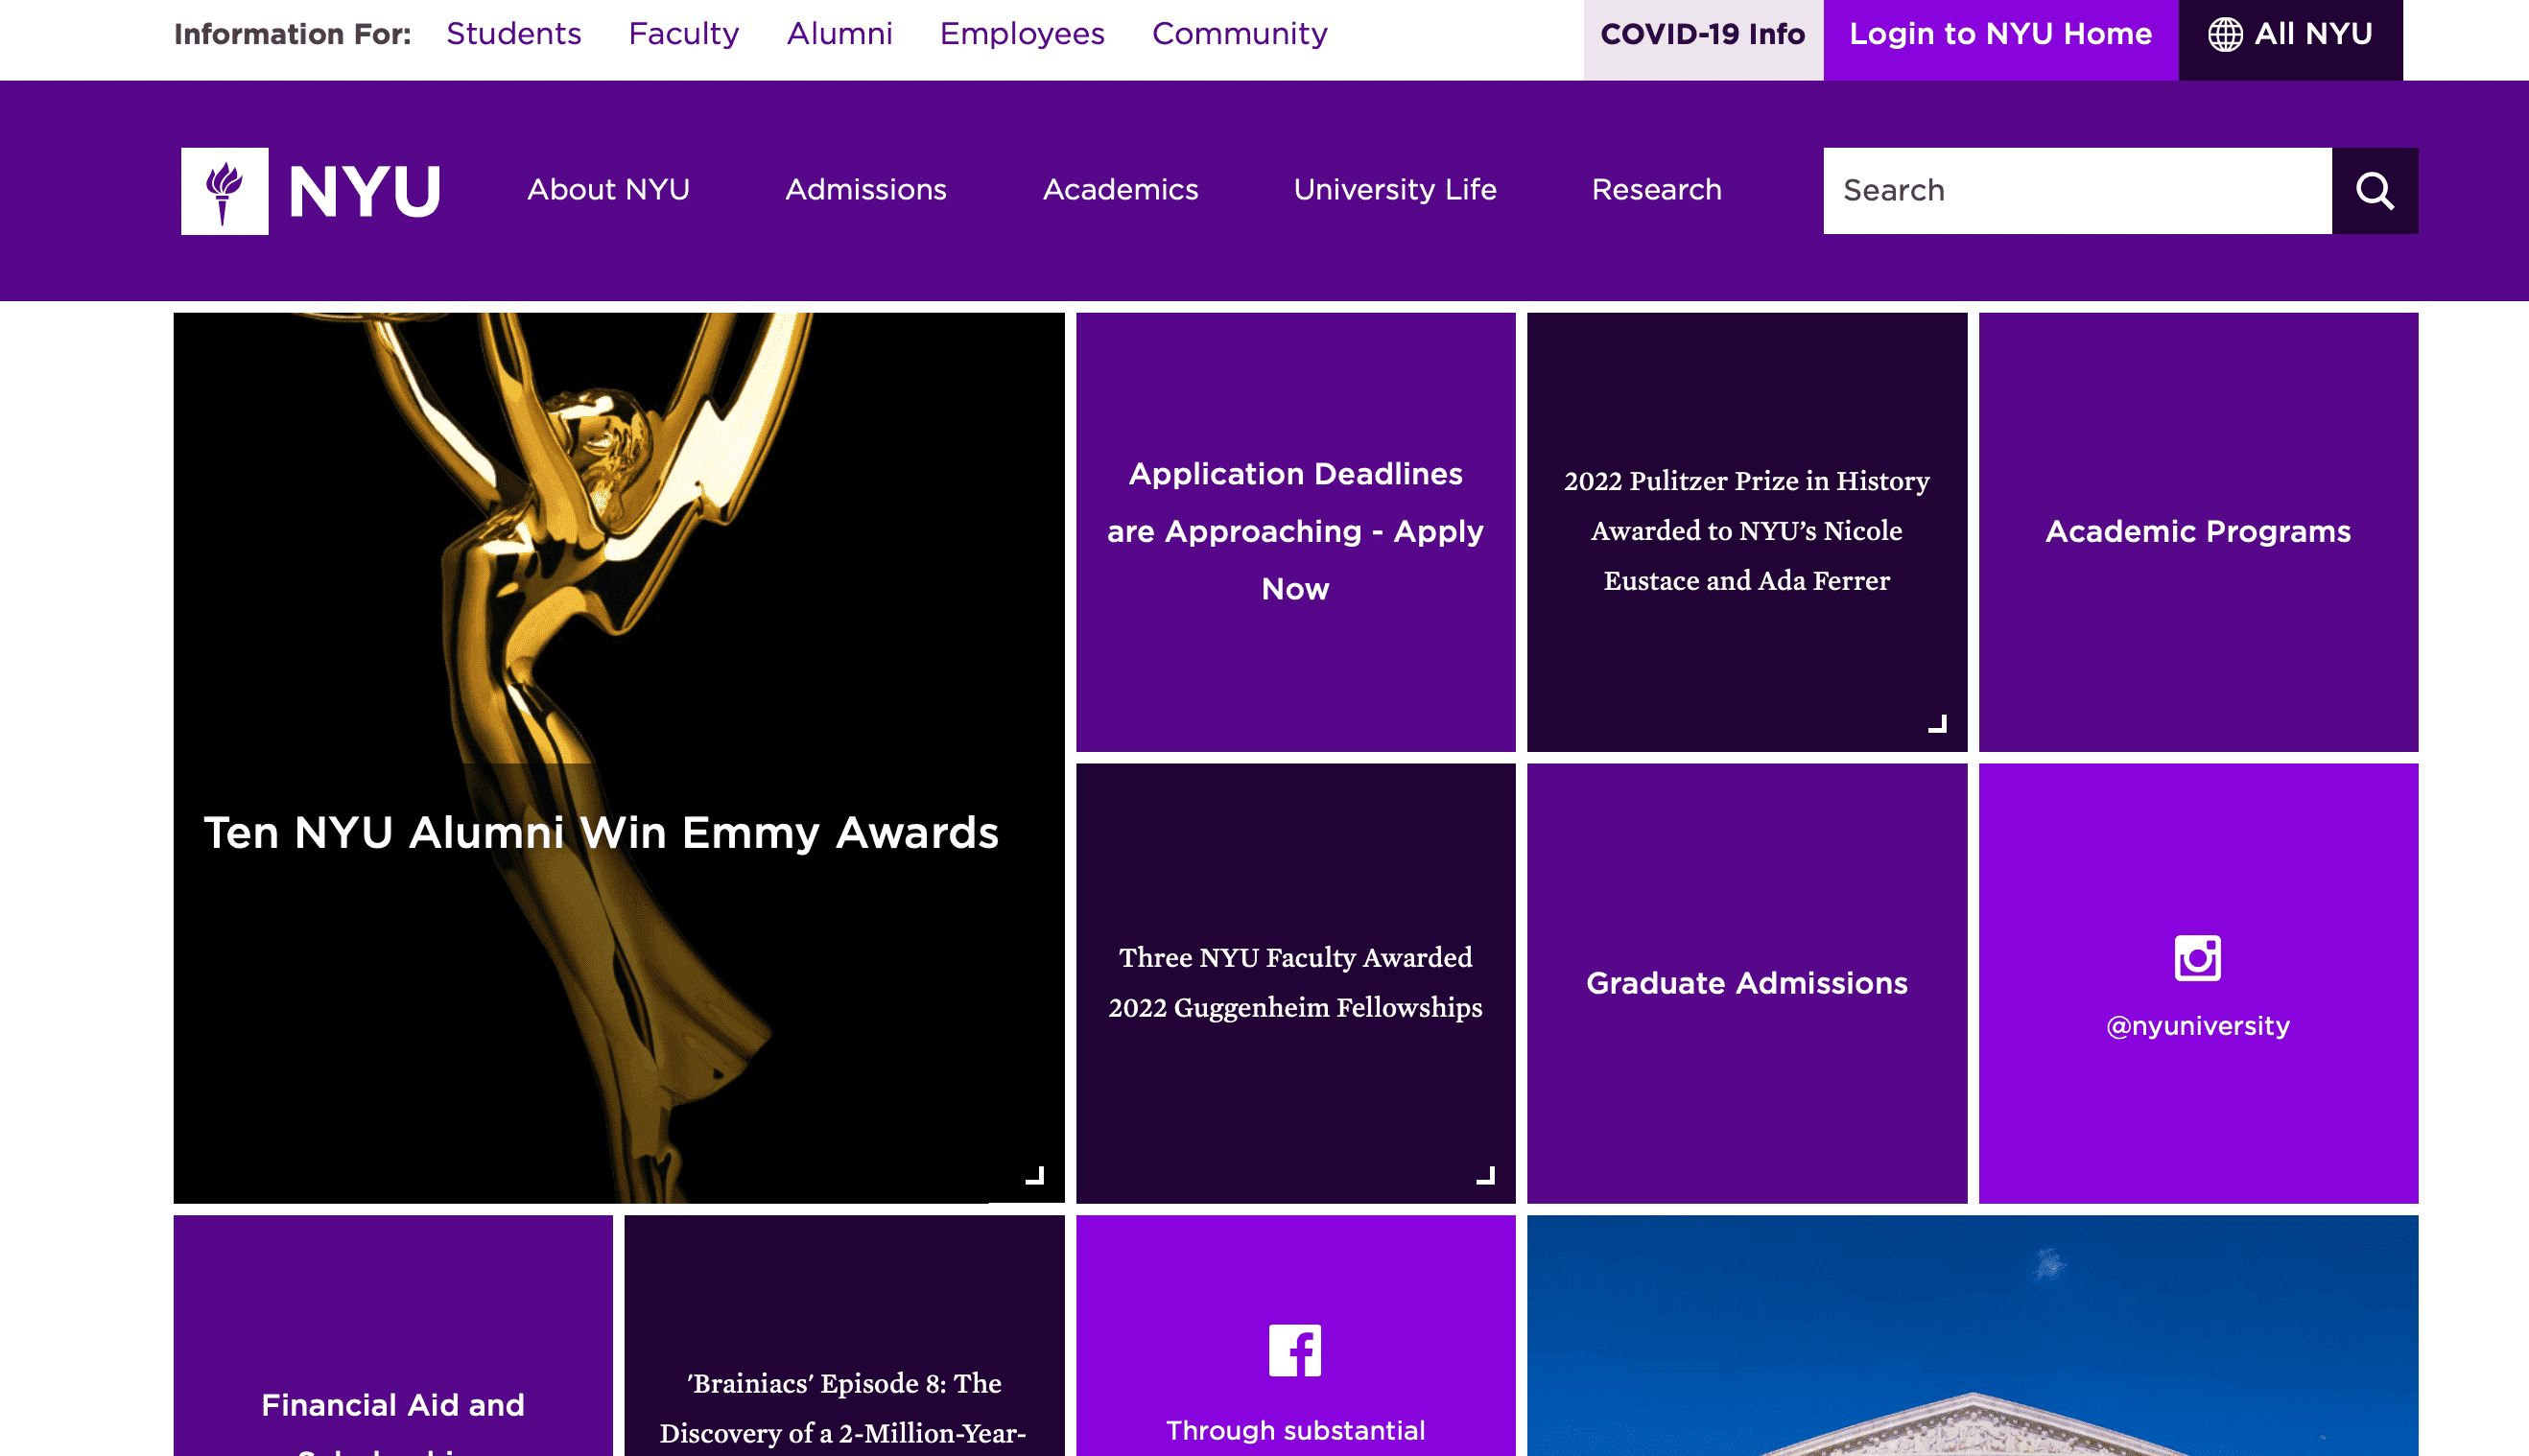Open the Facebook icon tile

(1294, 1350)
